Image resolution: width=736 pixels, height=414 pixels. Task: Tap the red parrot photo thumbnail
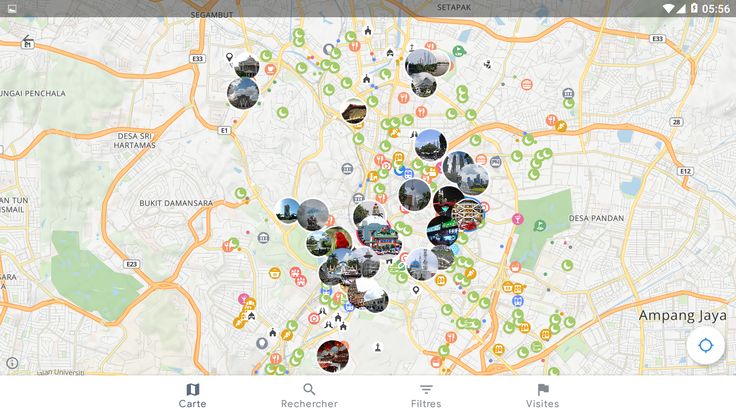339,241
